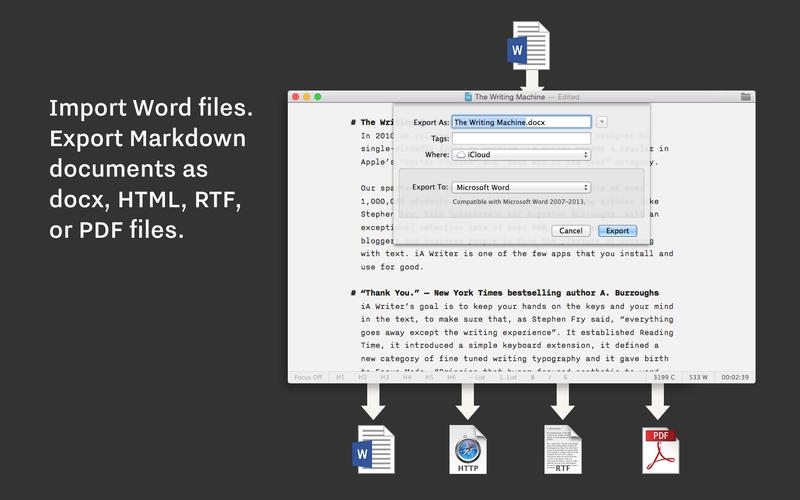Apply H3 heading from status bar

[x=385, y=377]
